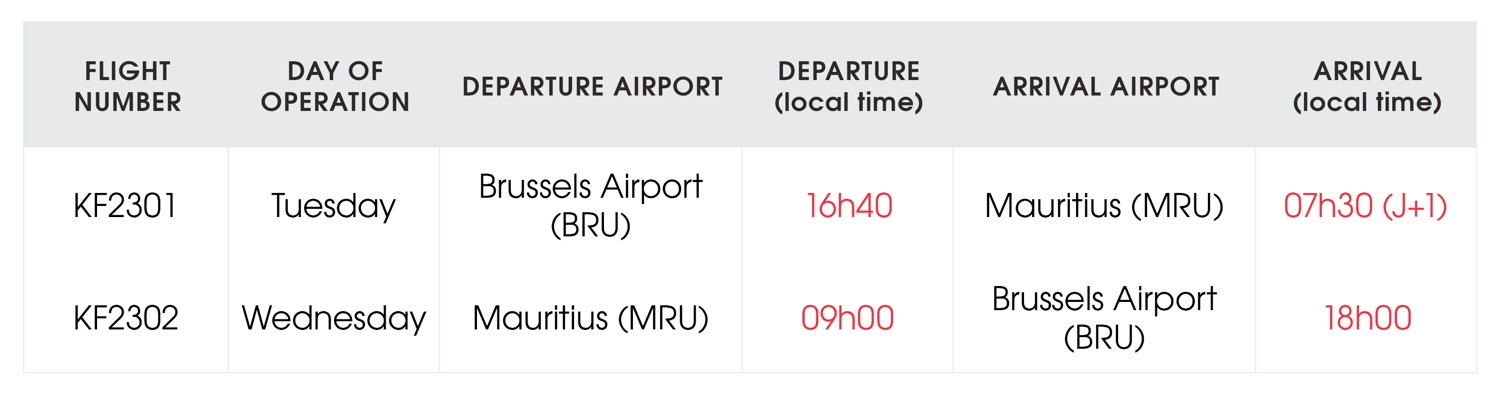This screenshot has height=396, width=1500.
Task: Click the word OPERATION in second header
Action: point(334,101)
